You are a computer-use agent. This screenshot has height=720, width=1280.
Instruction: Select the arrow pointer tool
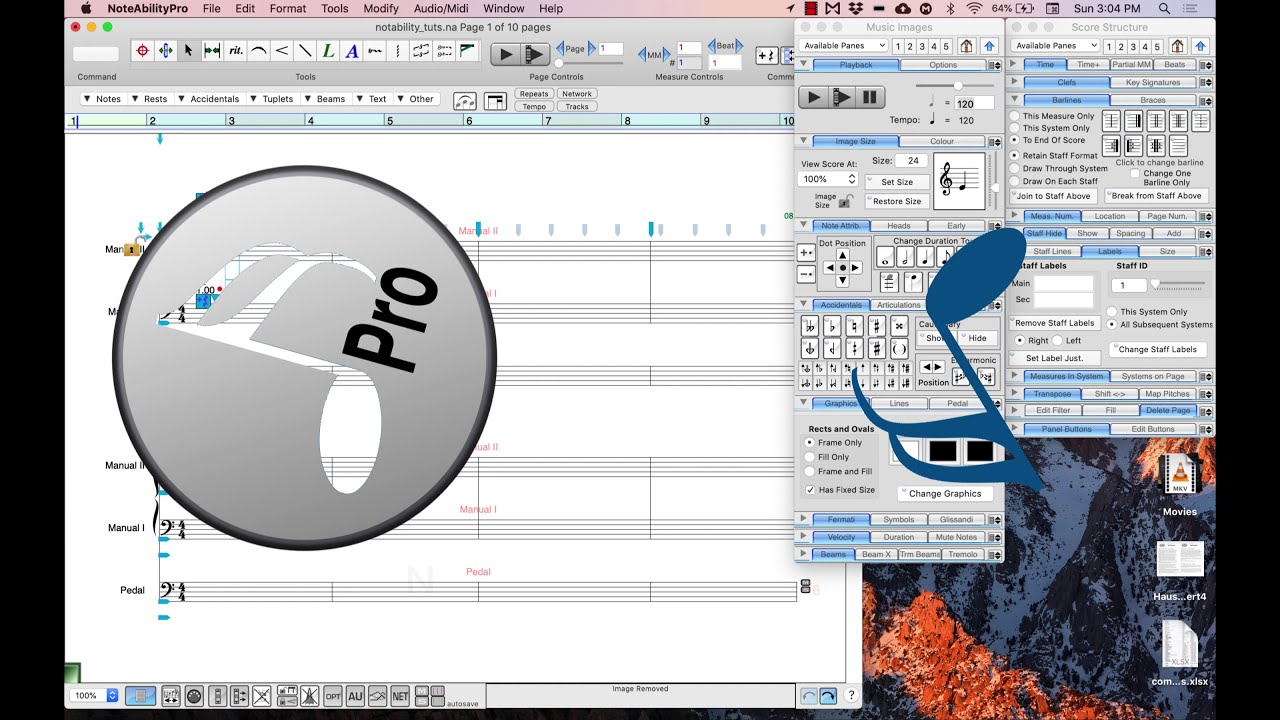(189, 51)
